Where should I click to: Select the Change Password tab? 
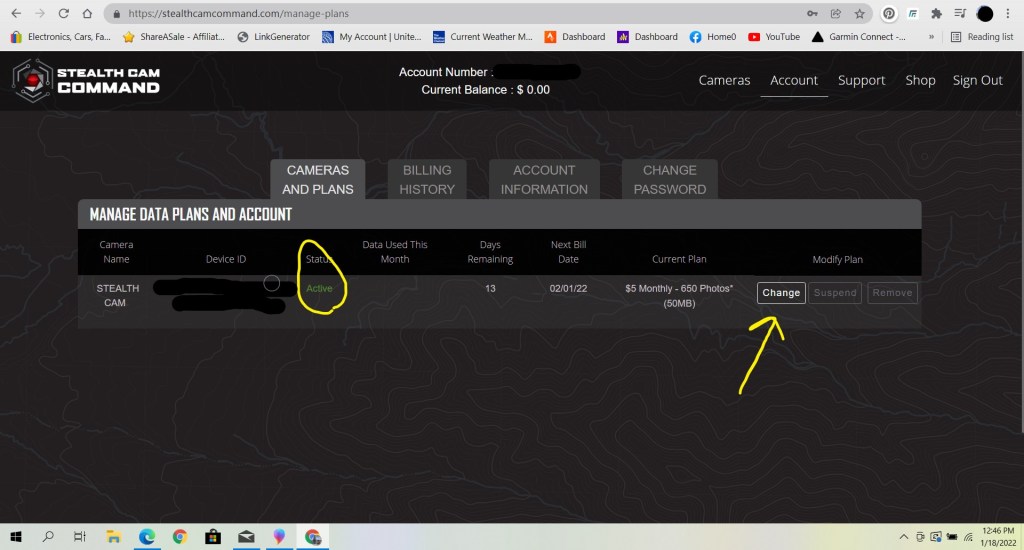(x=669, y=179)
